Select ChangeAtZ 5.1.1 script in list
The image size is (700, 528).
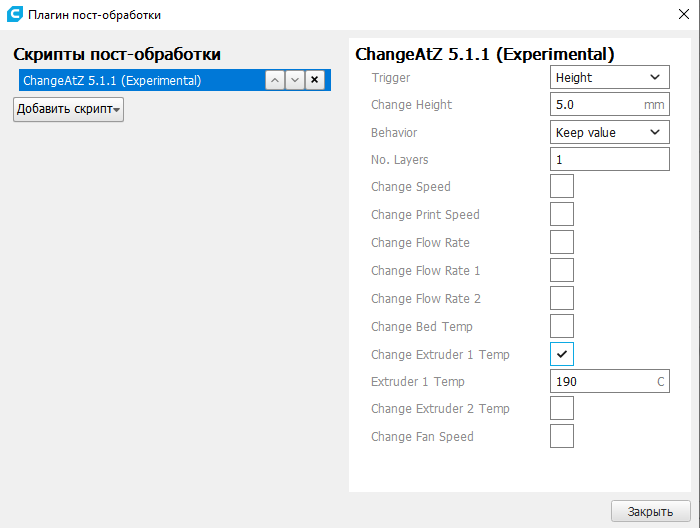pos(140,81)
